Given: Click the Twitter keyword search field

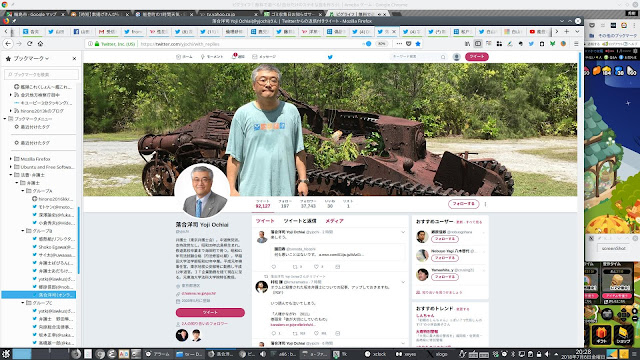Looking at the screenshot, I should pyautogui.click(x=418, y=57).
